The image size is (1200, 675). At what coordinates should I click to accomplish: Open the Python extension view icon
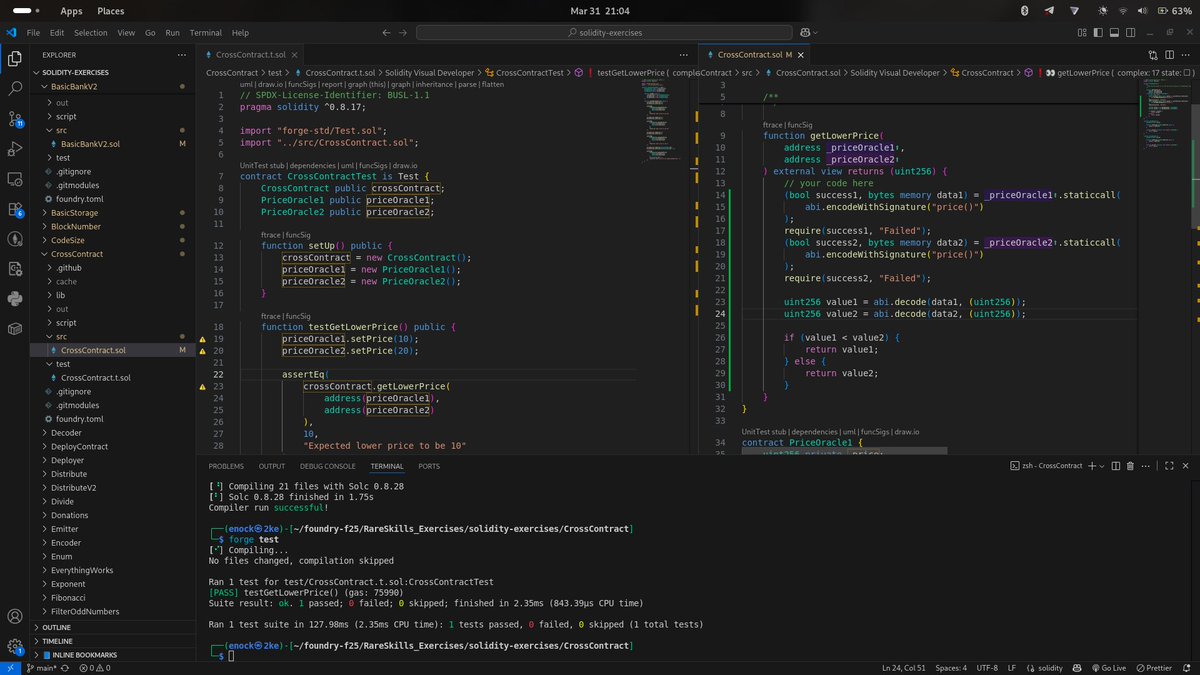(15, 298)
